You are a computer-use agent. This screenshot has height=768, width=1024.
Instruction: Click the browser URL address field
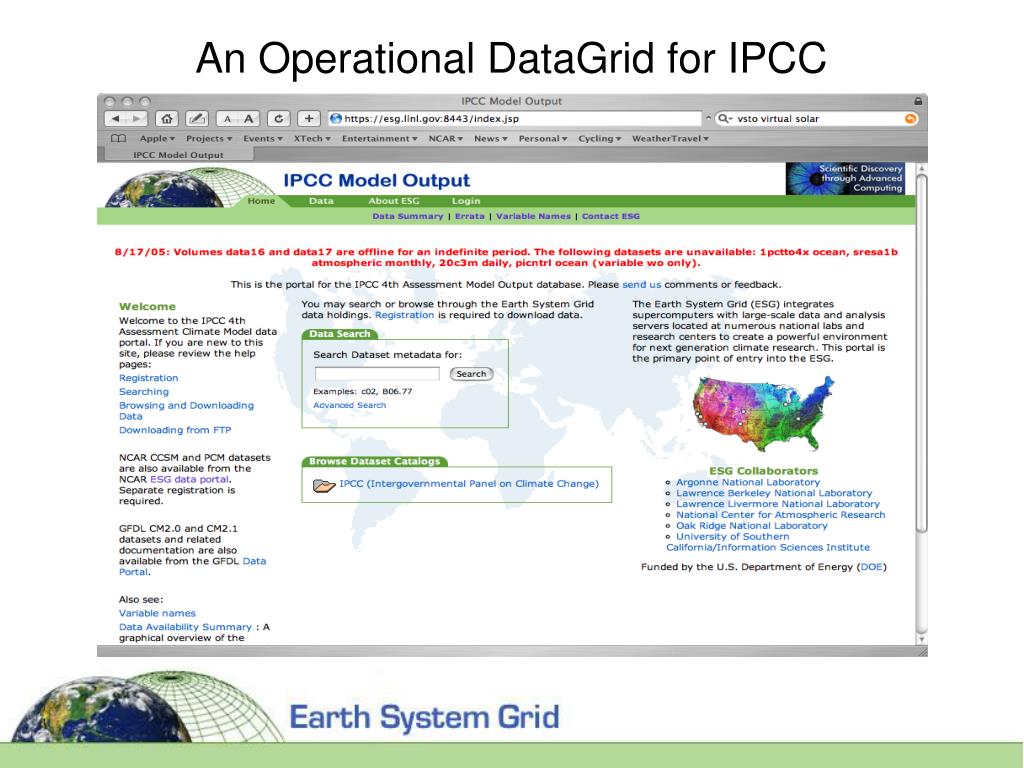click(515, 119)
